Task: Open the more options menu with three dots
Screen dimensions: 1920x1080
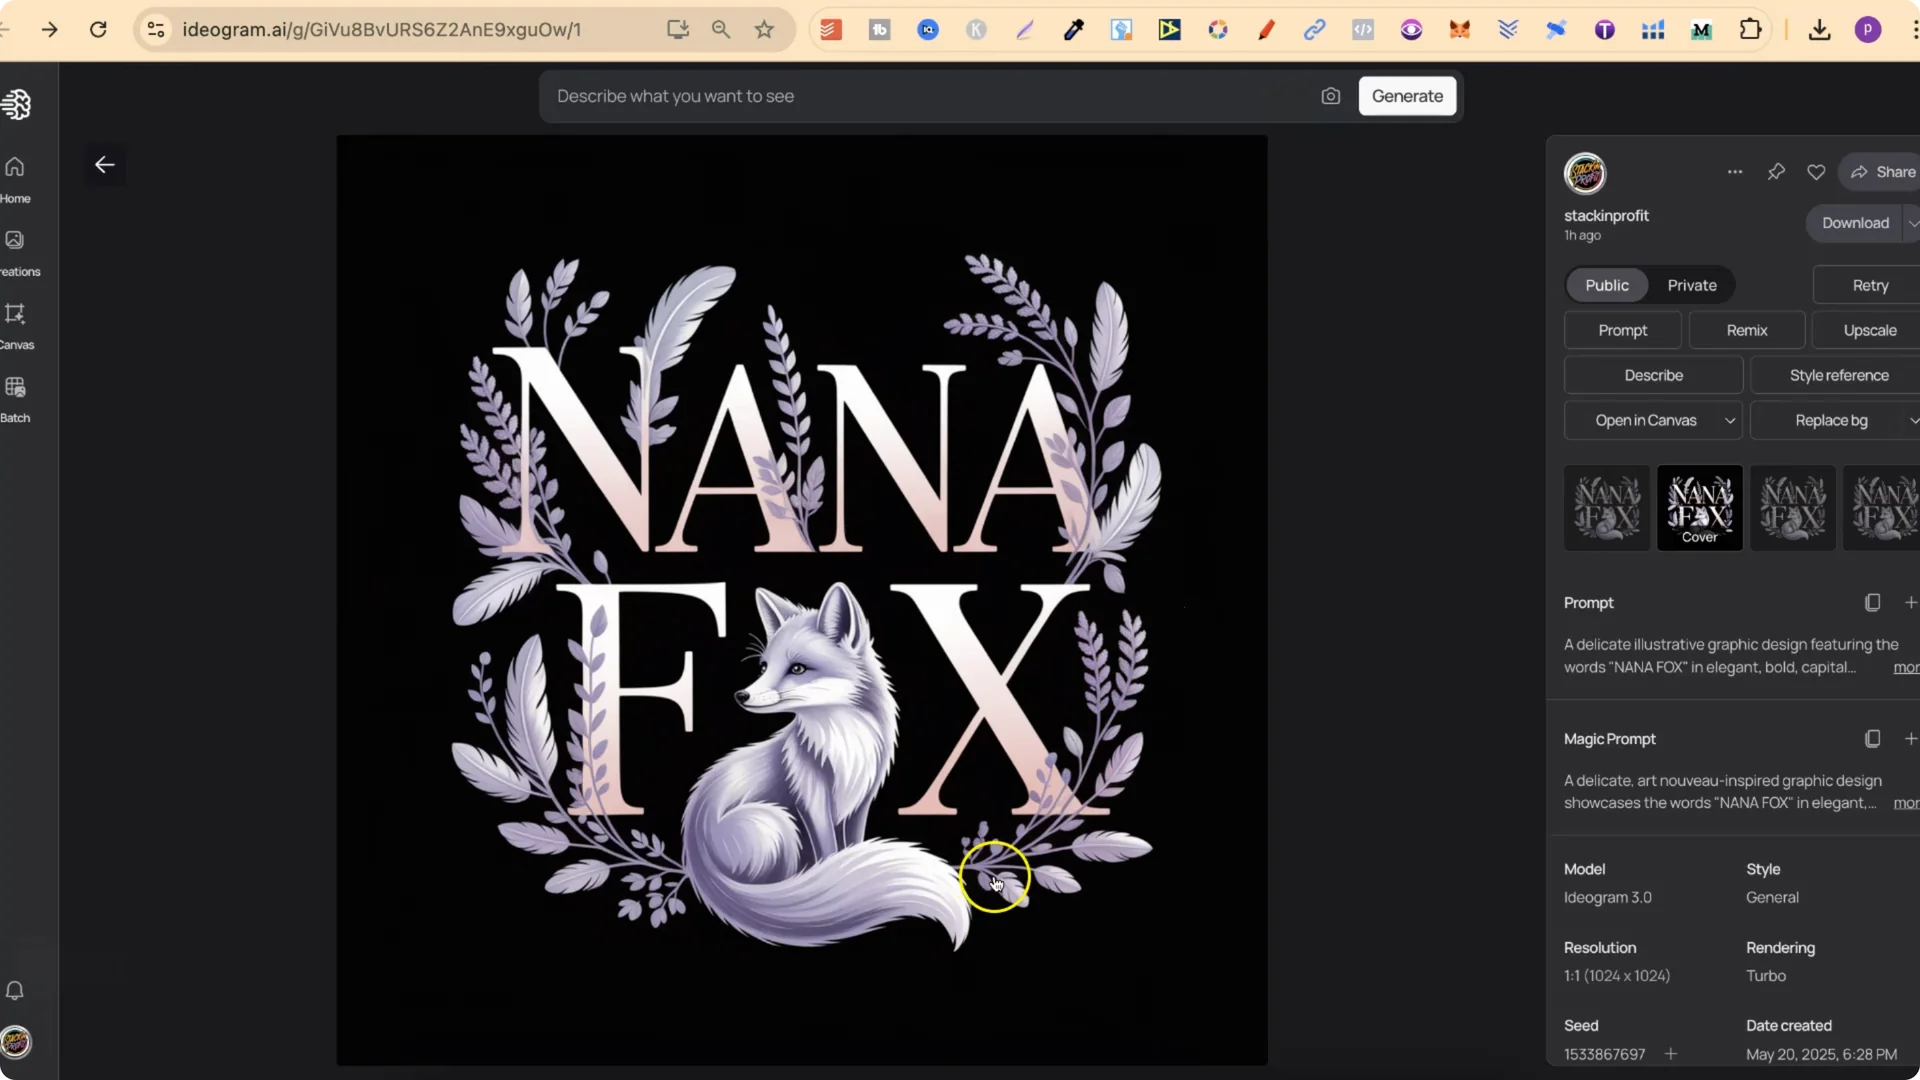Action: (x=1736, y=172)
